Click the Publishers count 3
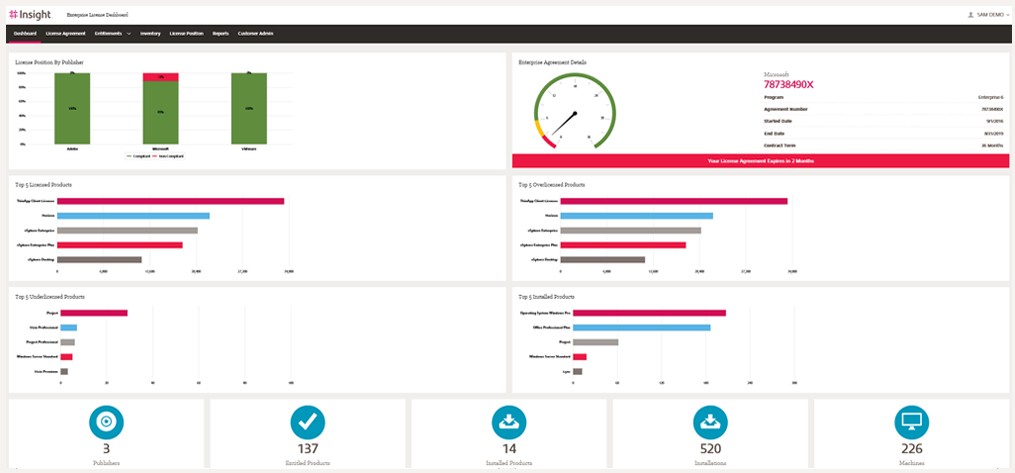The height and width of the screenshot is (473, 1015). pyautogui.click(x=106, y=449)
